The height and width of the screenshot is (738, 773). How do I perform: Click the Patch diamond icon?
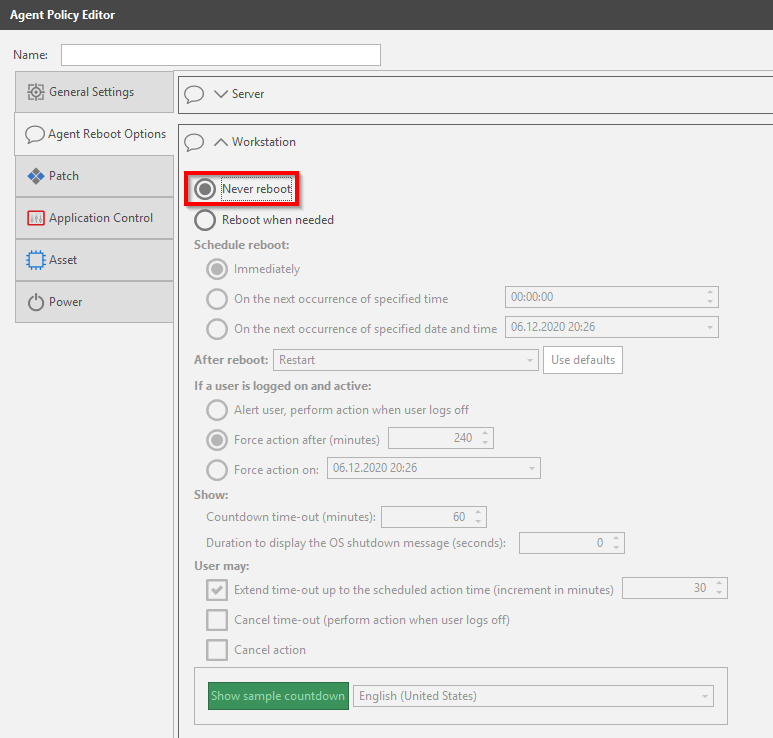36,176
